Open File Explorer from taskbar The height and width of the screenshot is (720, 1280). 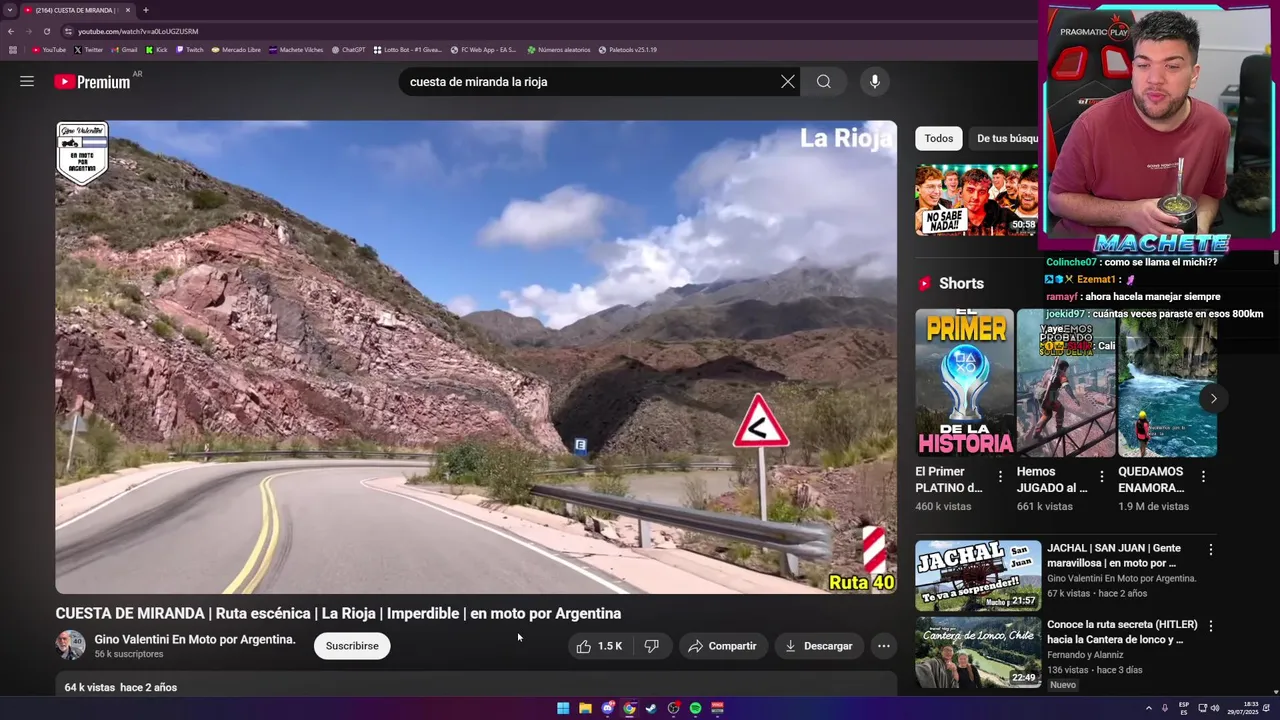pos(585,708)
